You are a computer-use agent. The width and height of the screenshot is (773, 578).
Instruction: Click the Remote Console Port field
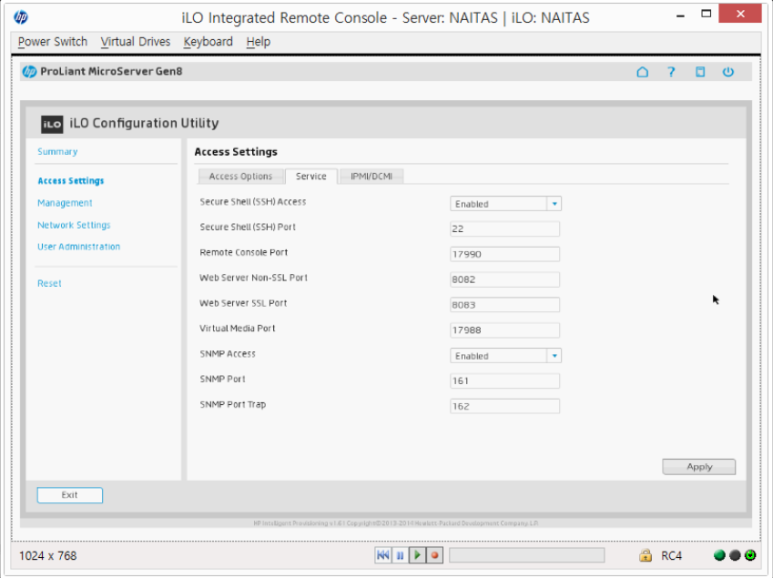pyautogui.click(x=505, y=254)
